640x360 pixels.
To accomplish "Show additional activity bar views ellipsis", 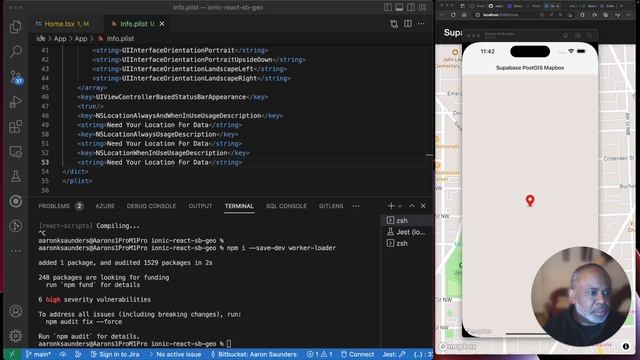I will (x=16, y=251).
